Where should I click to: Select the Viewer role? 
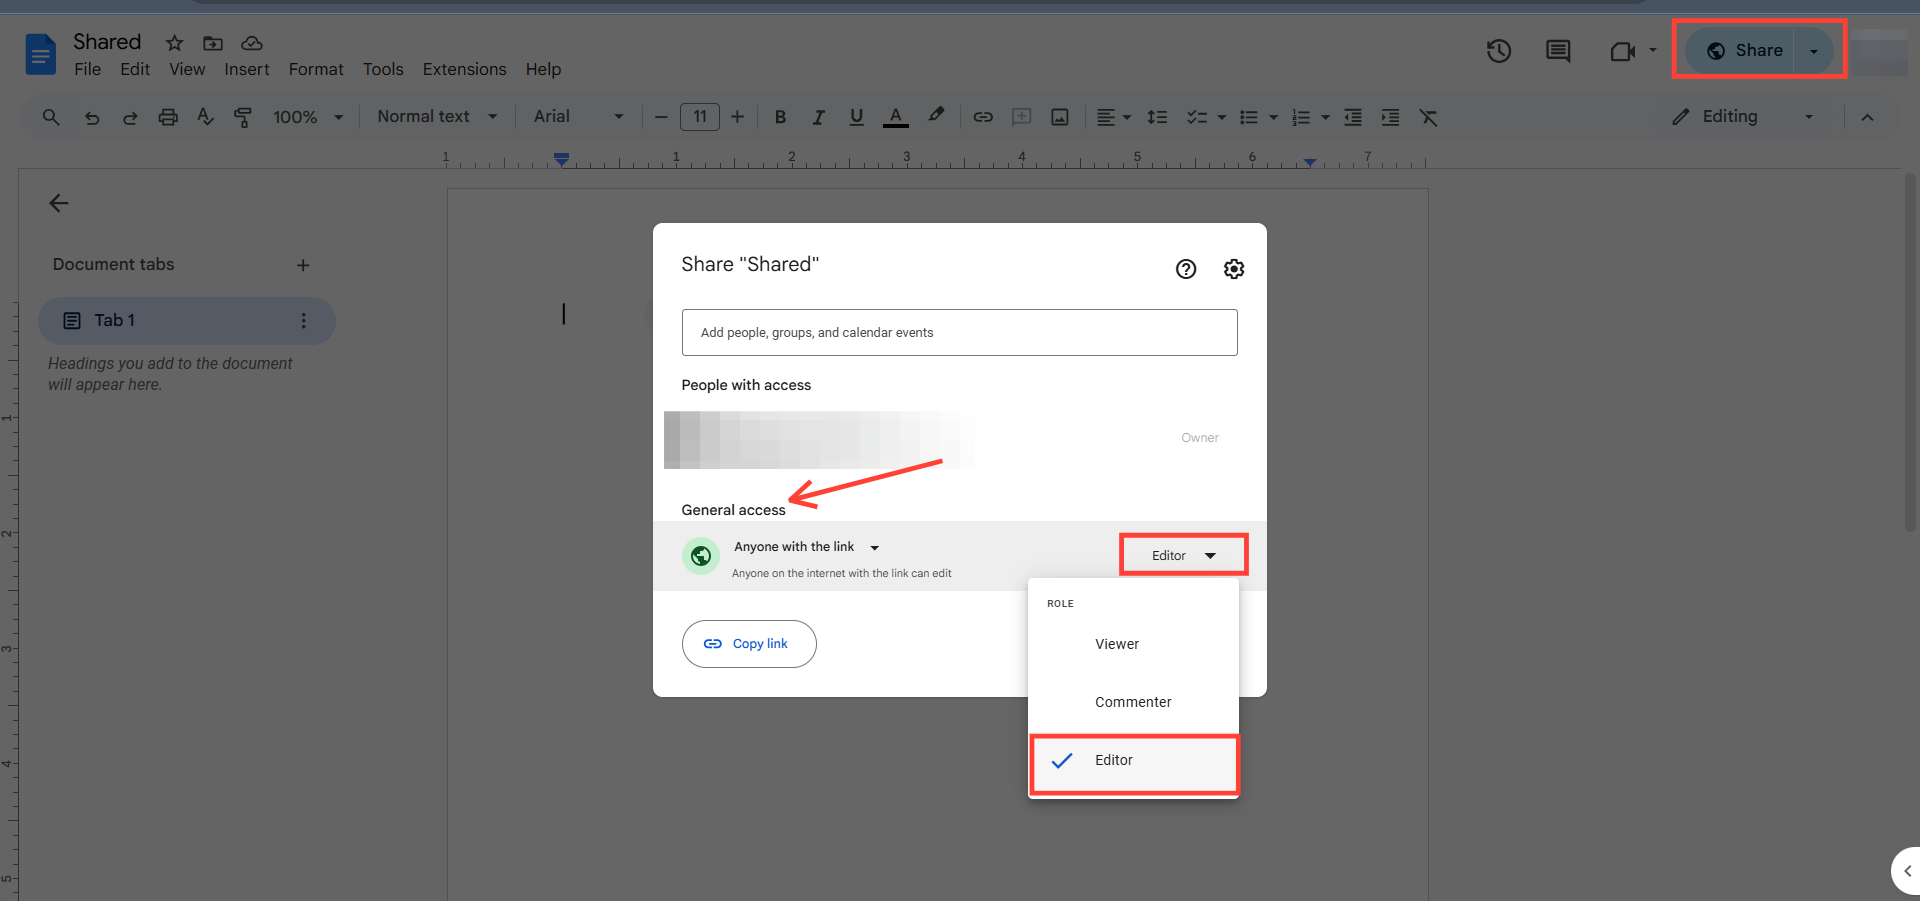pos(1133,644)
